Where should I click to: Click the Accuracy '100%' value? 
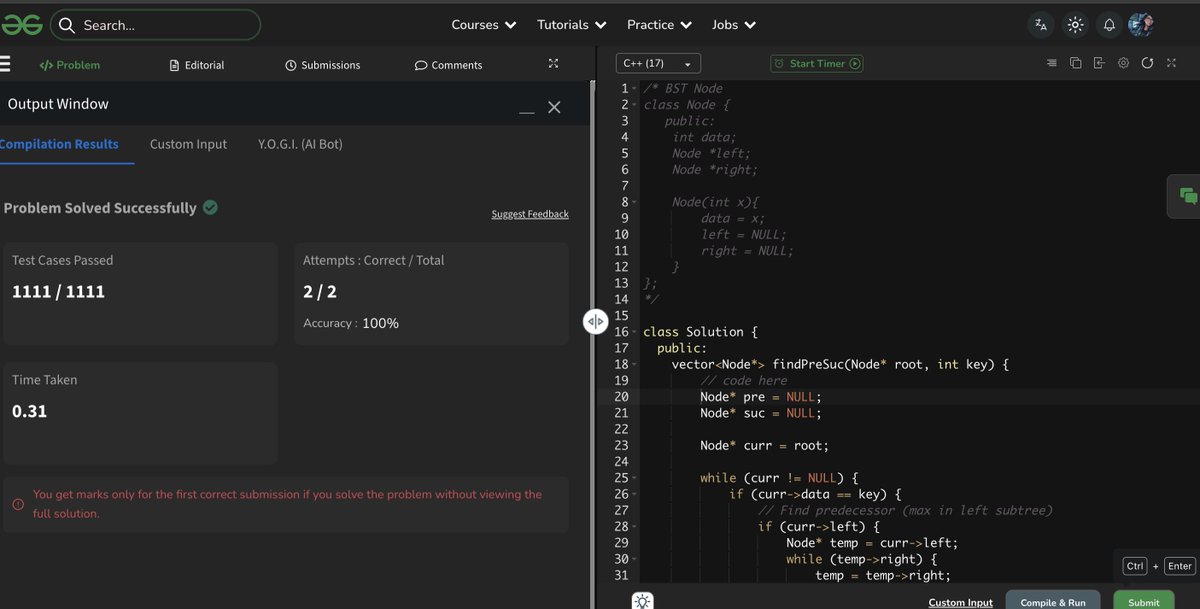point(380,323)
